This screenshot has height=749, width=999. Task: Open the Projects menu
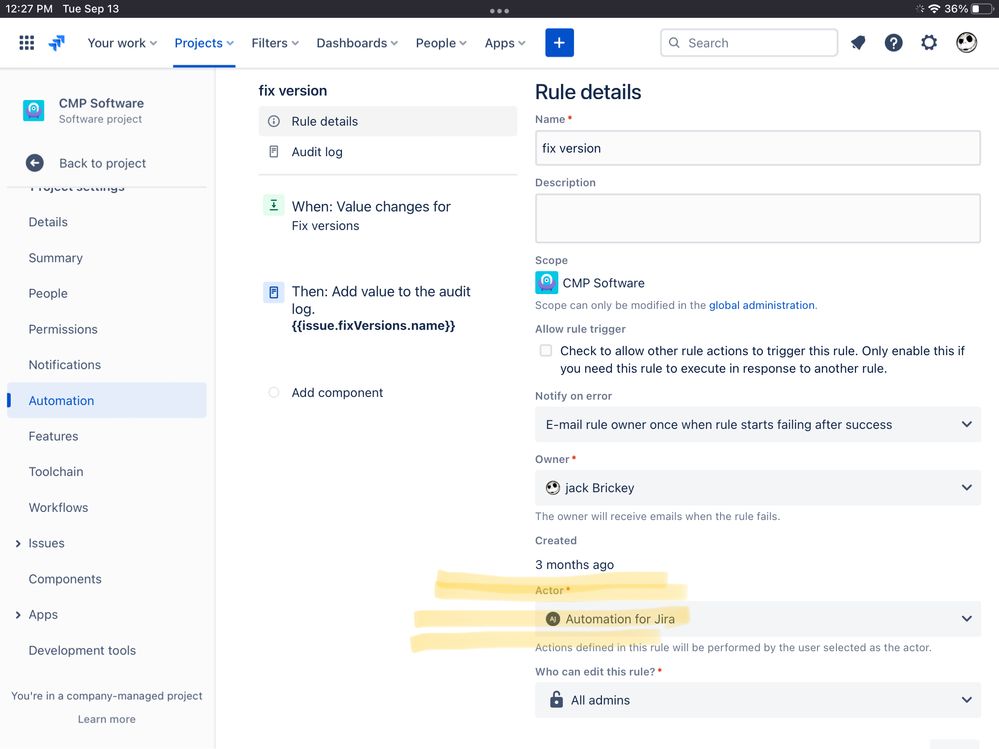pos(205,43)
